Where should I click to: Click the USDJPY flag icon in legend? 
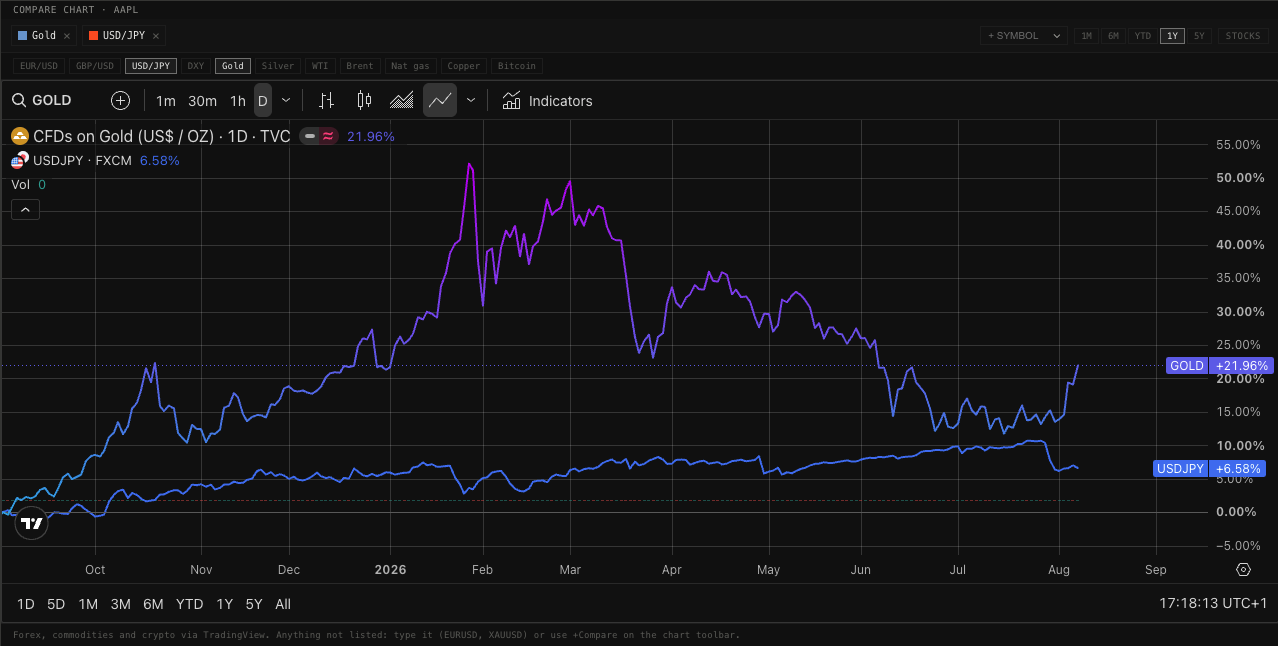point(19,161)
